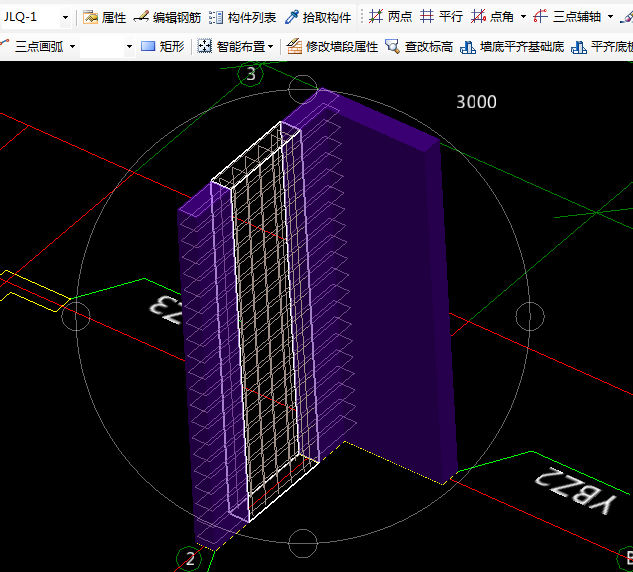Screen dimensions: 633x572
Task: Open the empty combo box dropdown
Action: click(129, 46)
